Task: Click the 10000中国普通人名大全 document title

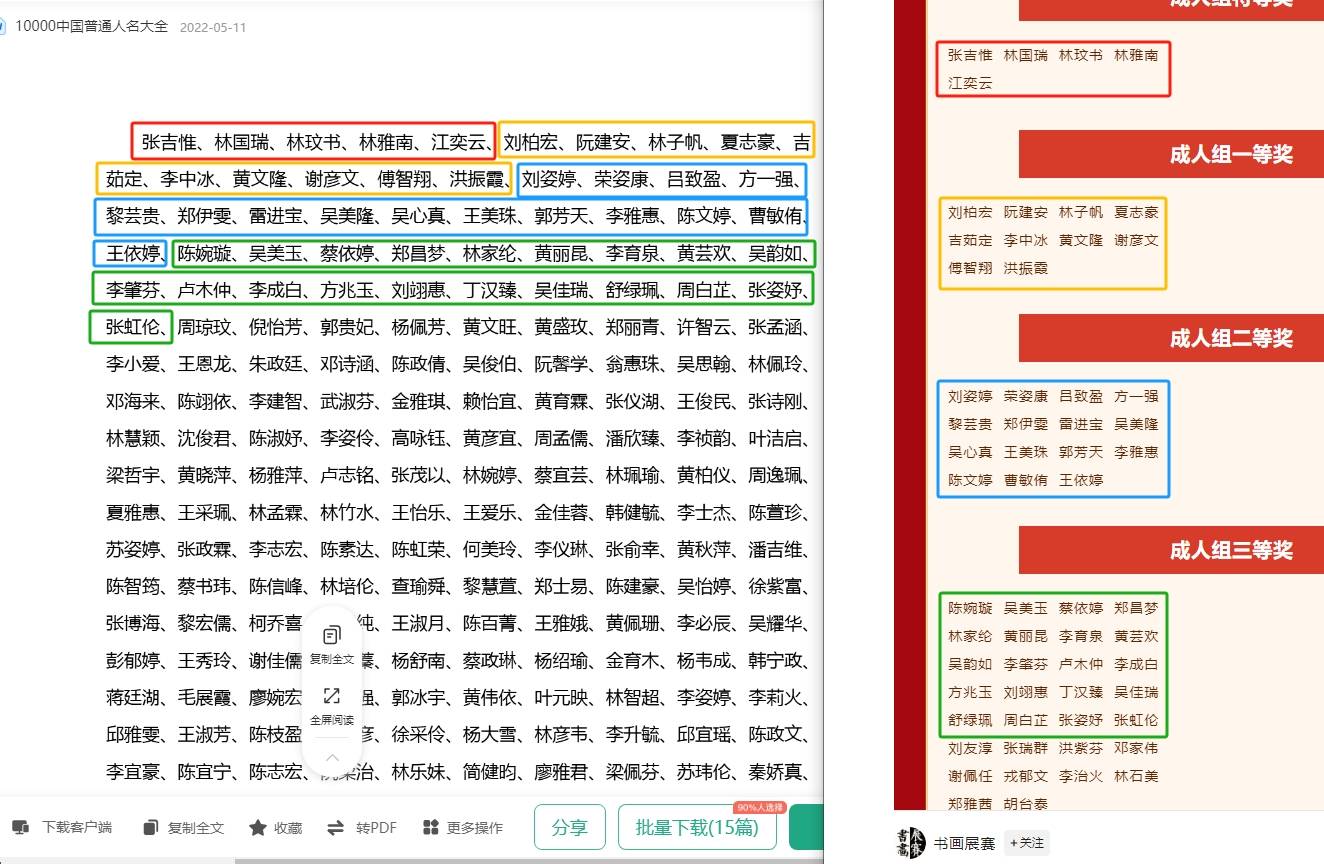Action: (90, 27)
